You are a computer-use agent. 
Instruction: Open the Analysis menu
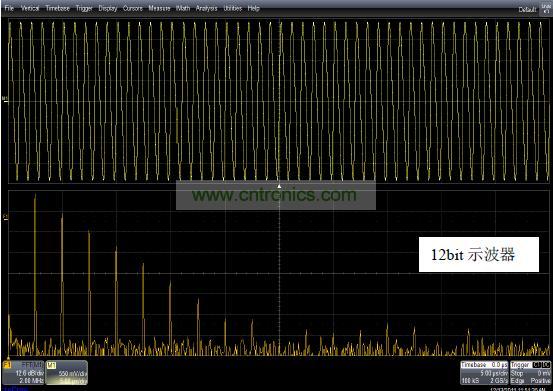coord(207,8)
